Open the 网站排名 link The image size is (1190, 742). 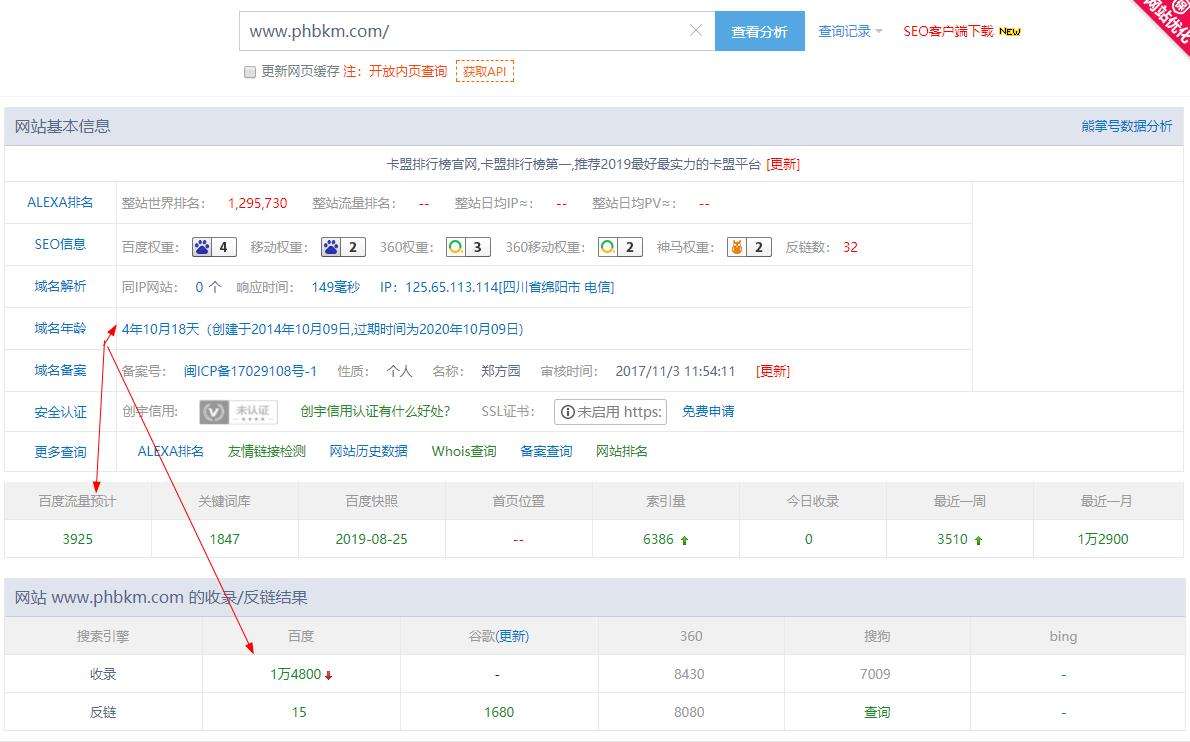(x=622, y=451)
